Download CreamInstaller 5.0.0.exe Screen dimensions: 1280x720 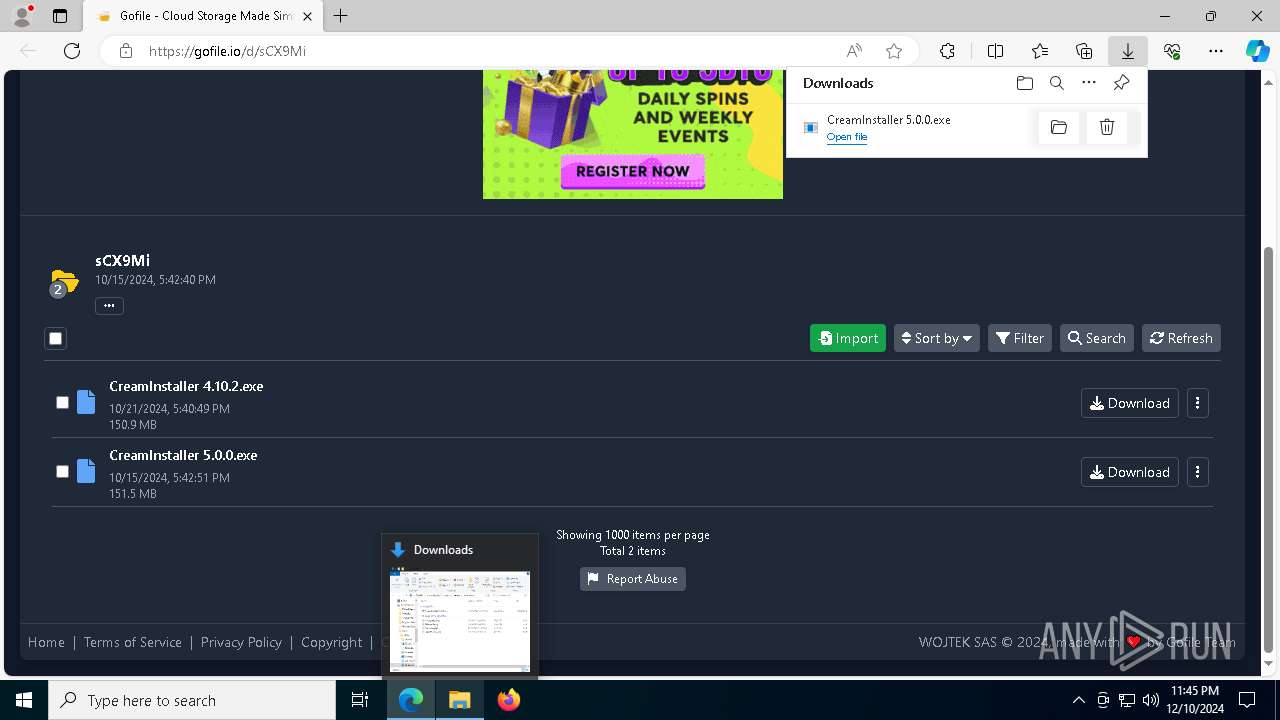(x=1130, y=472)
